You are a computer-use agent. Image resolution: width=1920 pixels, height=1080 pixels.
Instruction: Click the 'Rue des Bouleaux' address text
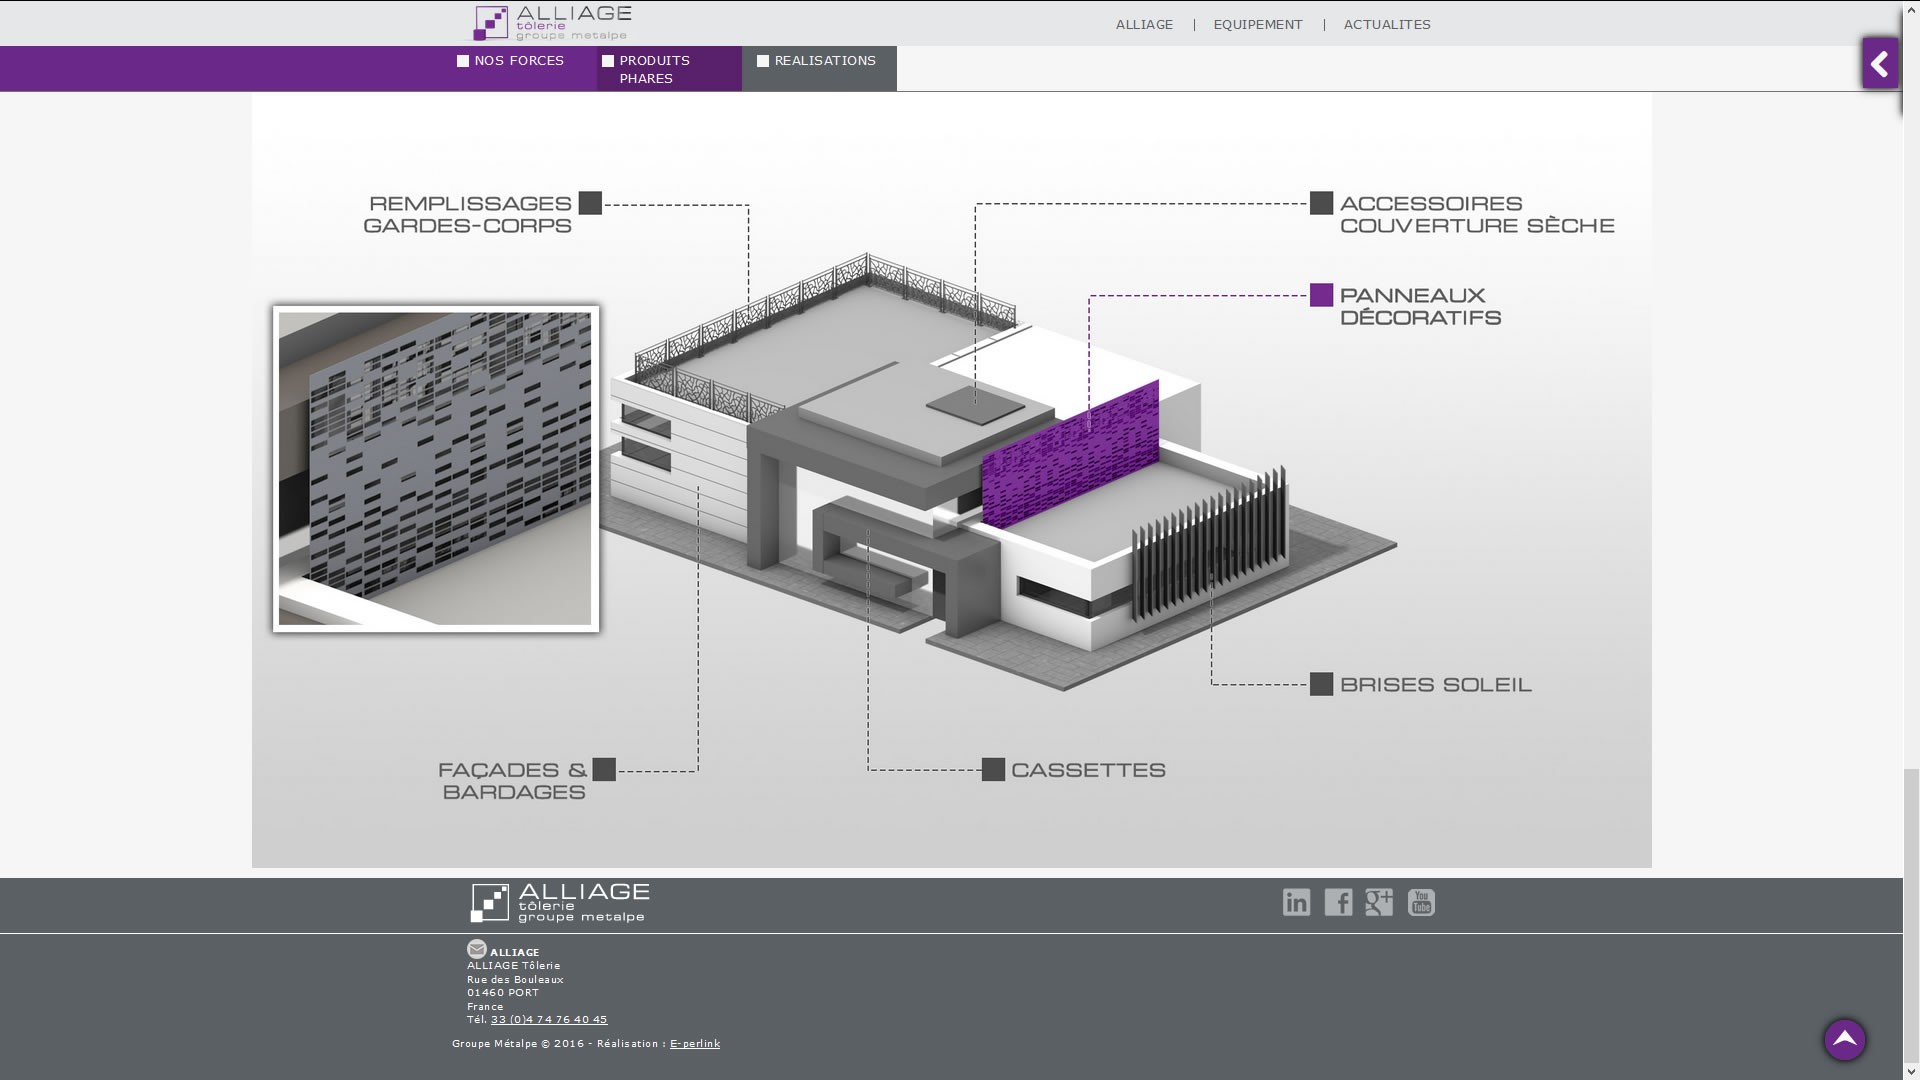[515, 980]
